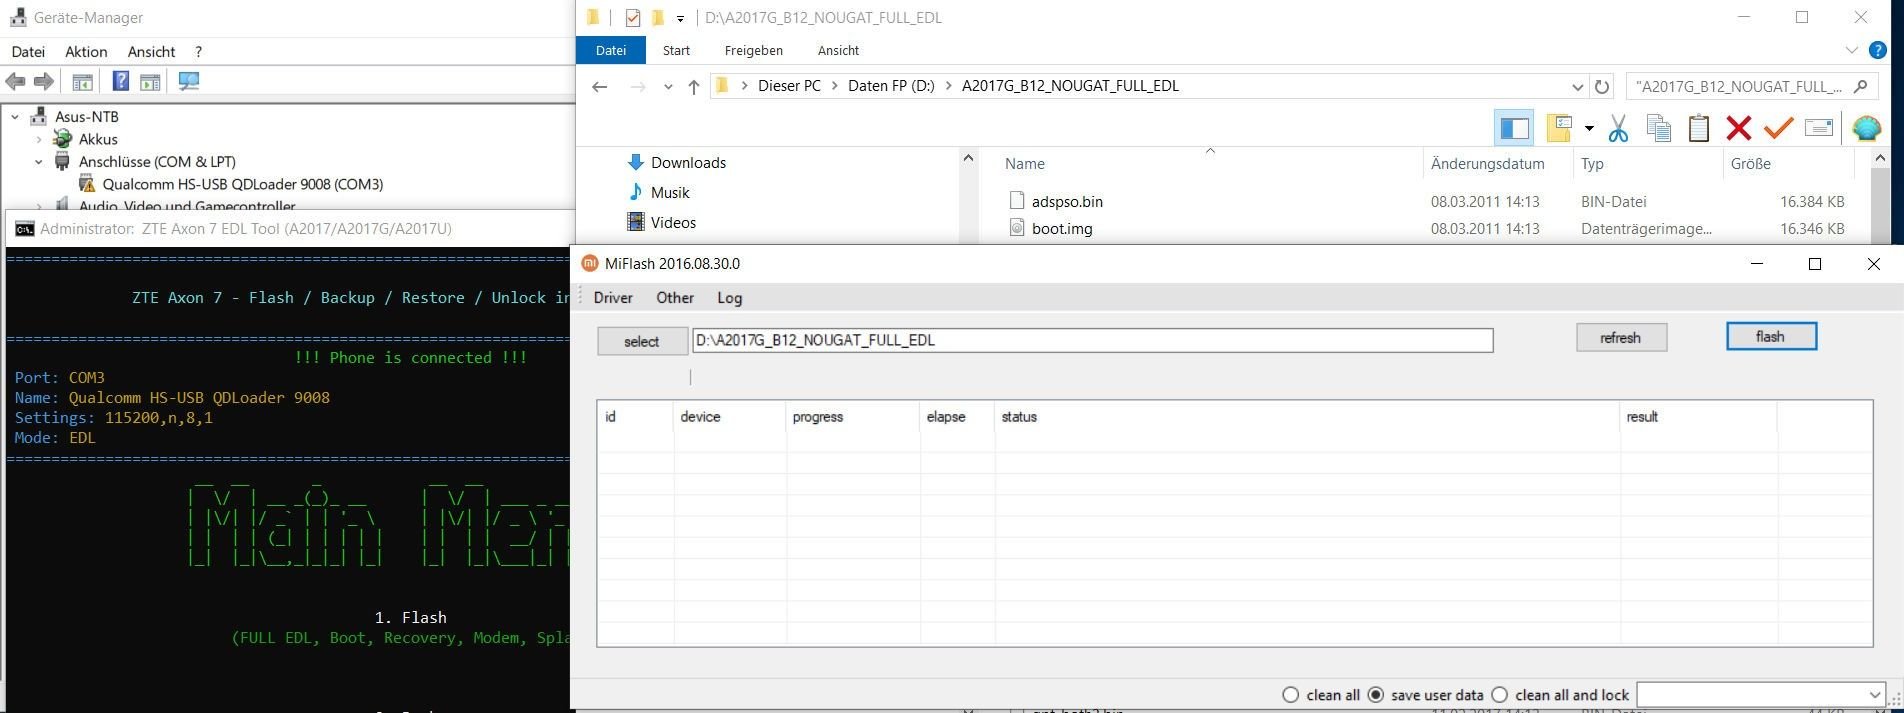Viewport: 1904px width, 713px height.
Task: Switch to the Freigeben ribbon tab
Action: [x=754, y=50]
